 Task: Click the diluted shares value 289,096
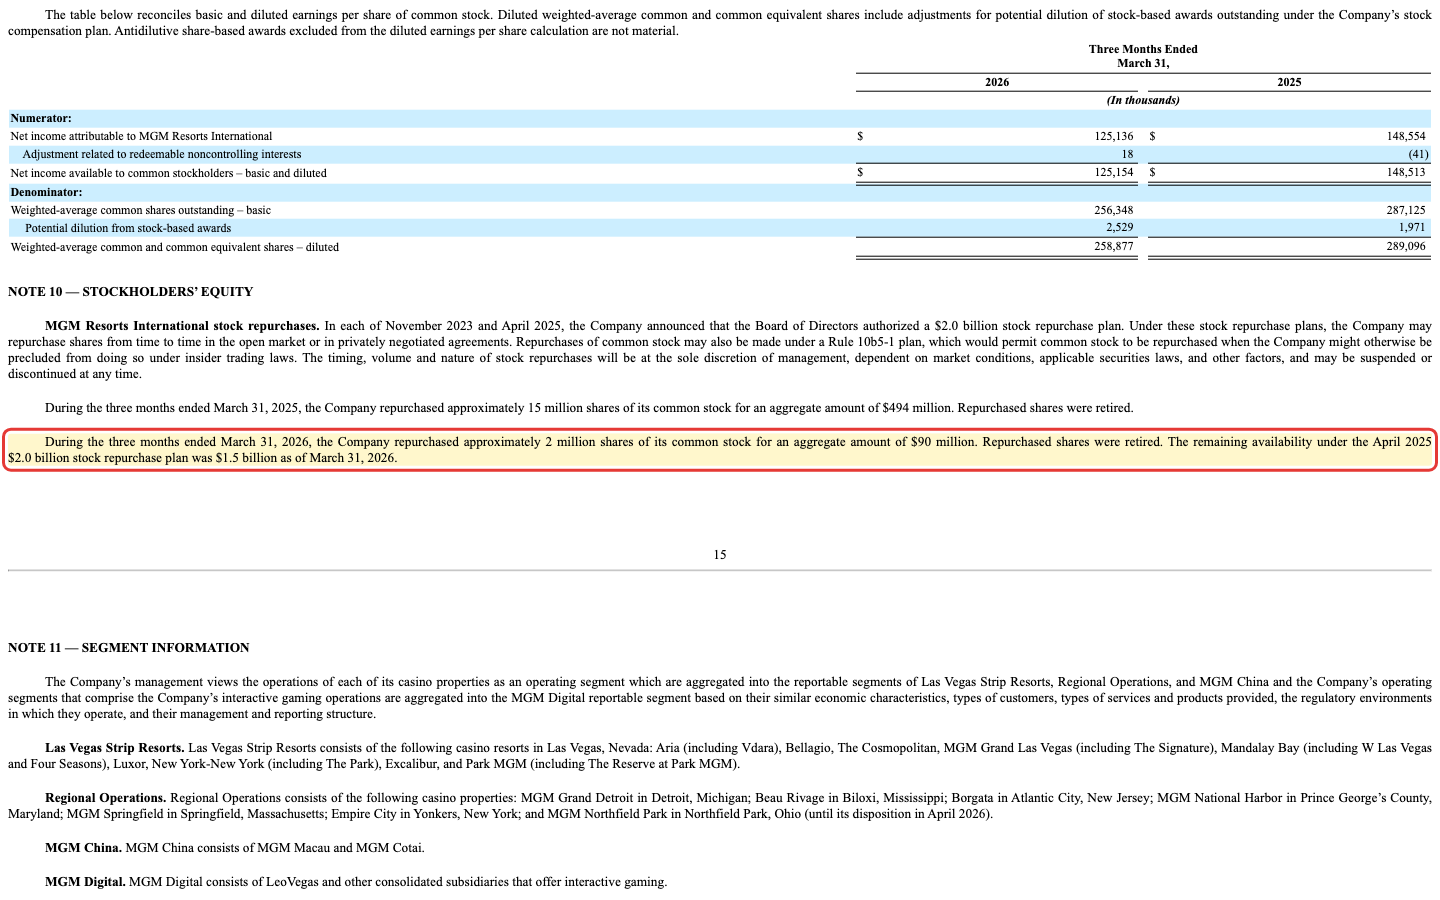1406,247
